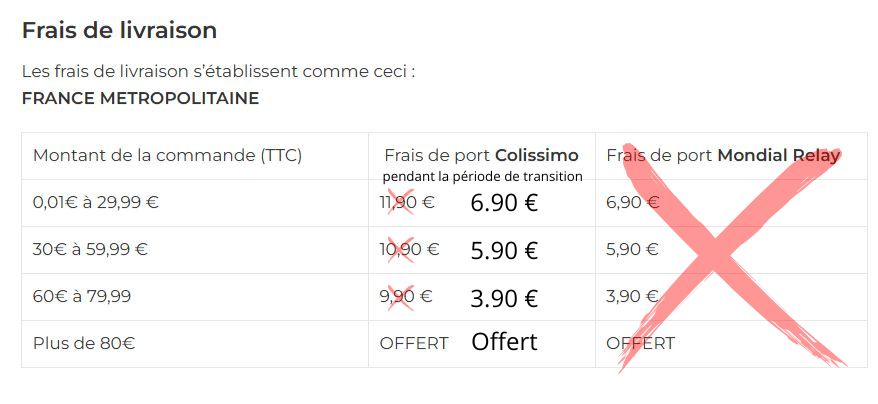Click the Montant de la commande (TTC) header

tap(167, 155)
